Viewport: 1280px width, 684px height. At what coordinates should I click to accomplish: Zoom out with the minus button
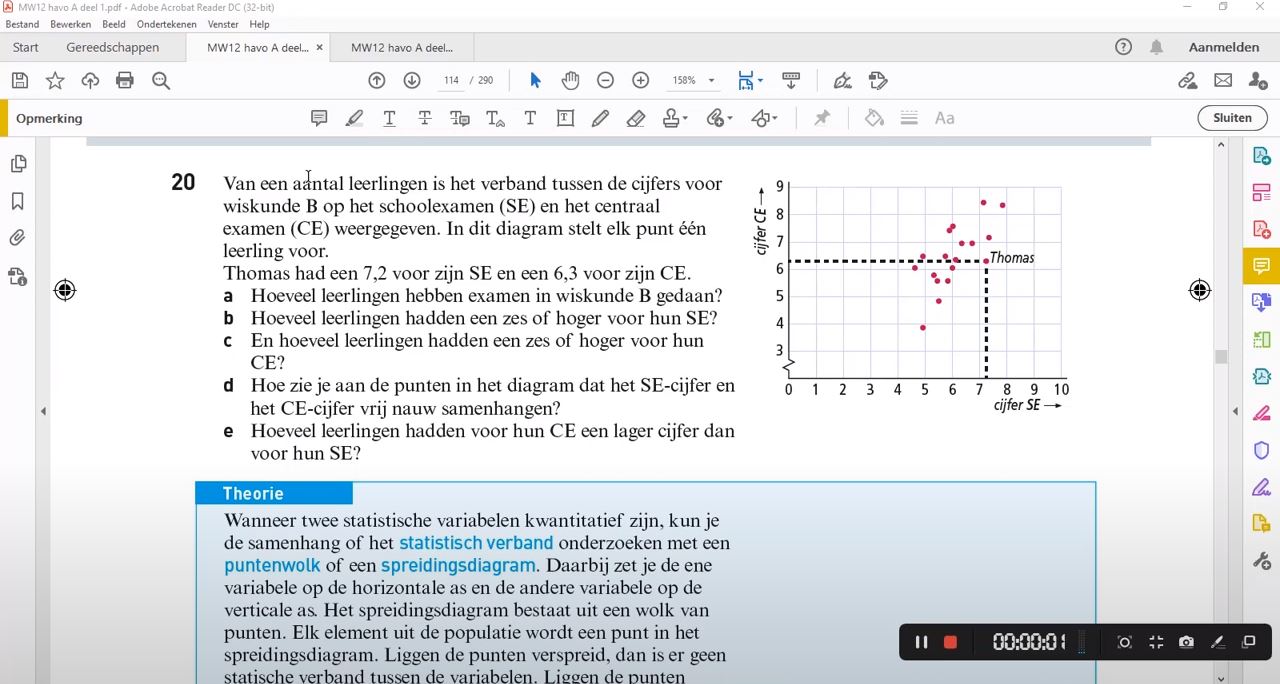pos(605,81)
